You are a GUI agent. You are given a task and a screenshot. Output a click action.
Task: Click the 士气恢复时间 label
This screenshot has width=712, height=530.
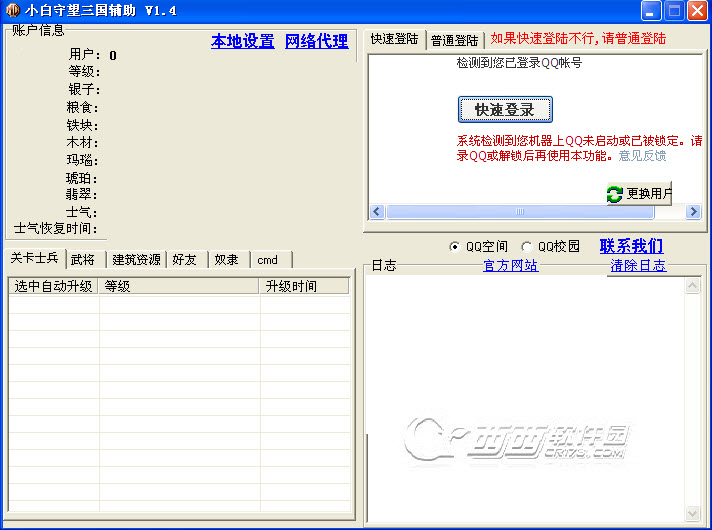pos(55,228)
